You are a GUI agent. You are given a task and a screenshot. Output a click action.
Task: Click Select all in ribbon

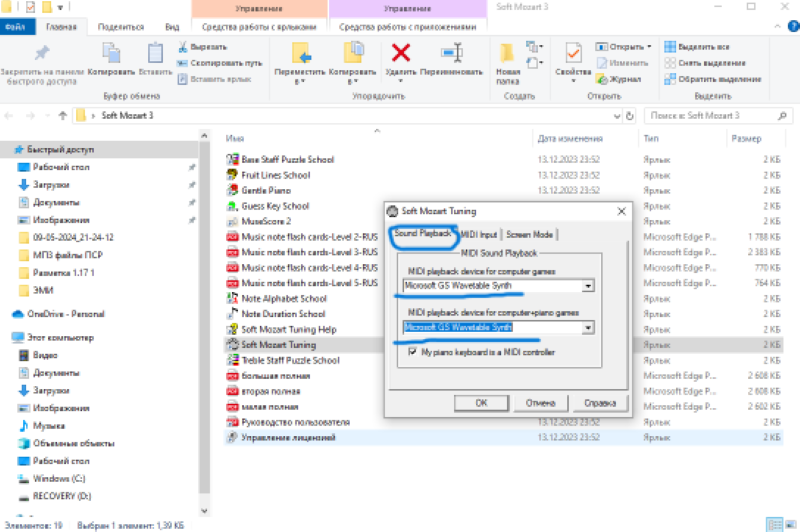pyautogui.click(x=697, y=47)
